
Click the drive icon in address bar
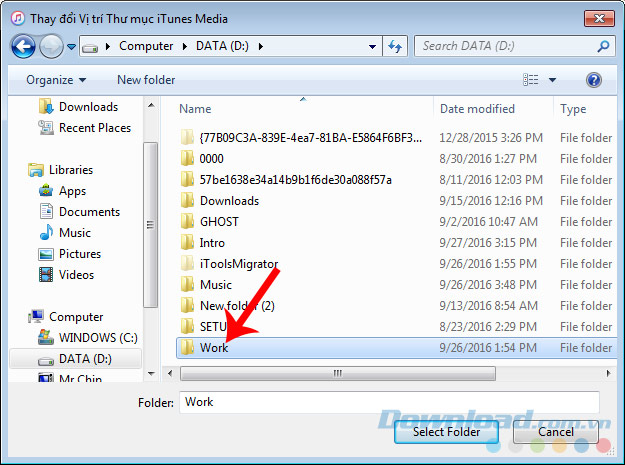[90, 48]
